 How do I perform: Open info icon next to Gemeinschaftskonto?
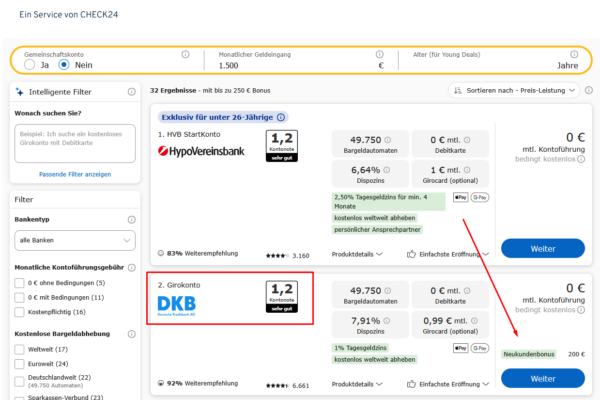[185, 54]
